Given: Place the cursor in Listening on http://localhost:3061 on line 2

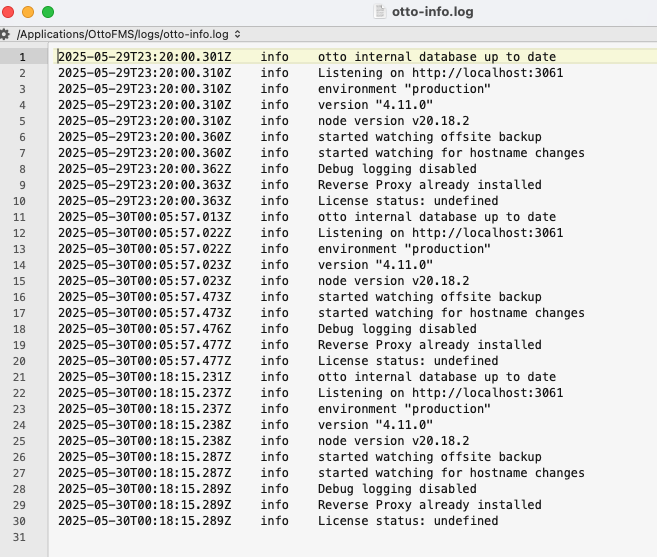Looking at the screenshot, I should (x=440, y=73).
